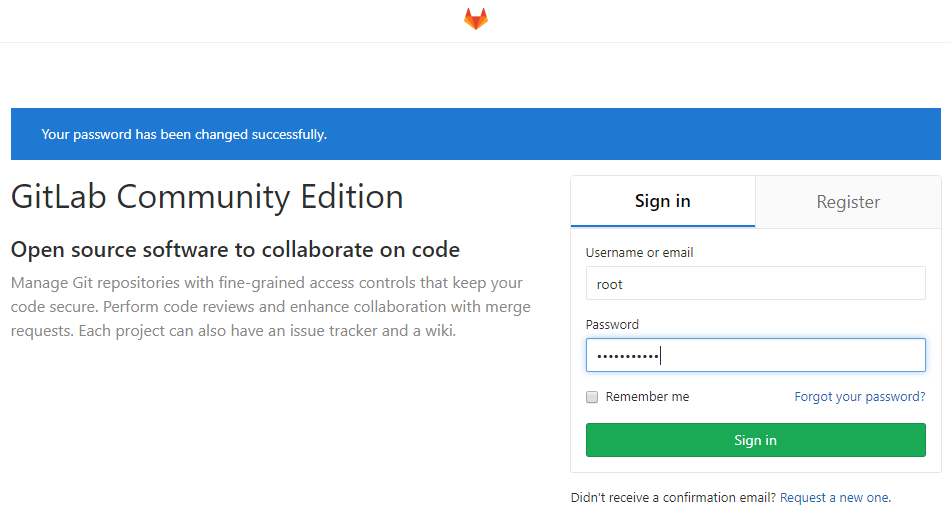This screenshot has height=517, width=951.
Task: Click the green Sign in button
Action: [x=756, y=440]
